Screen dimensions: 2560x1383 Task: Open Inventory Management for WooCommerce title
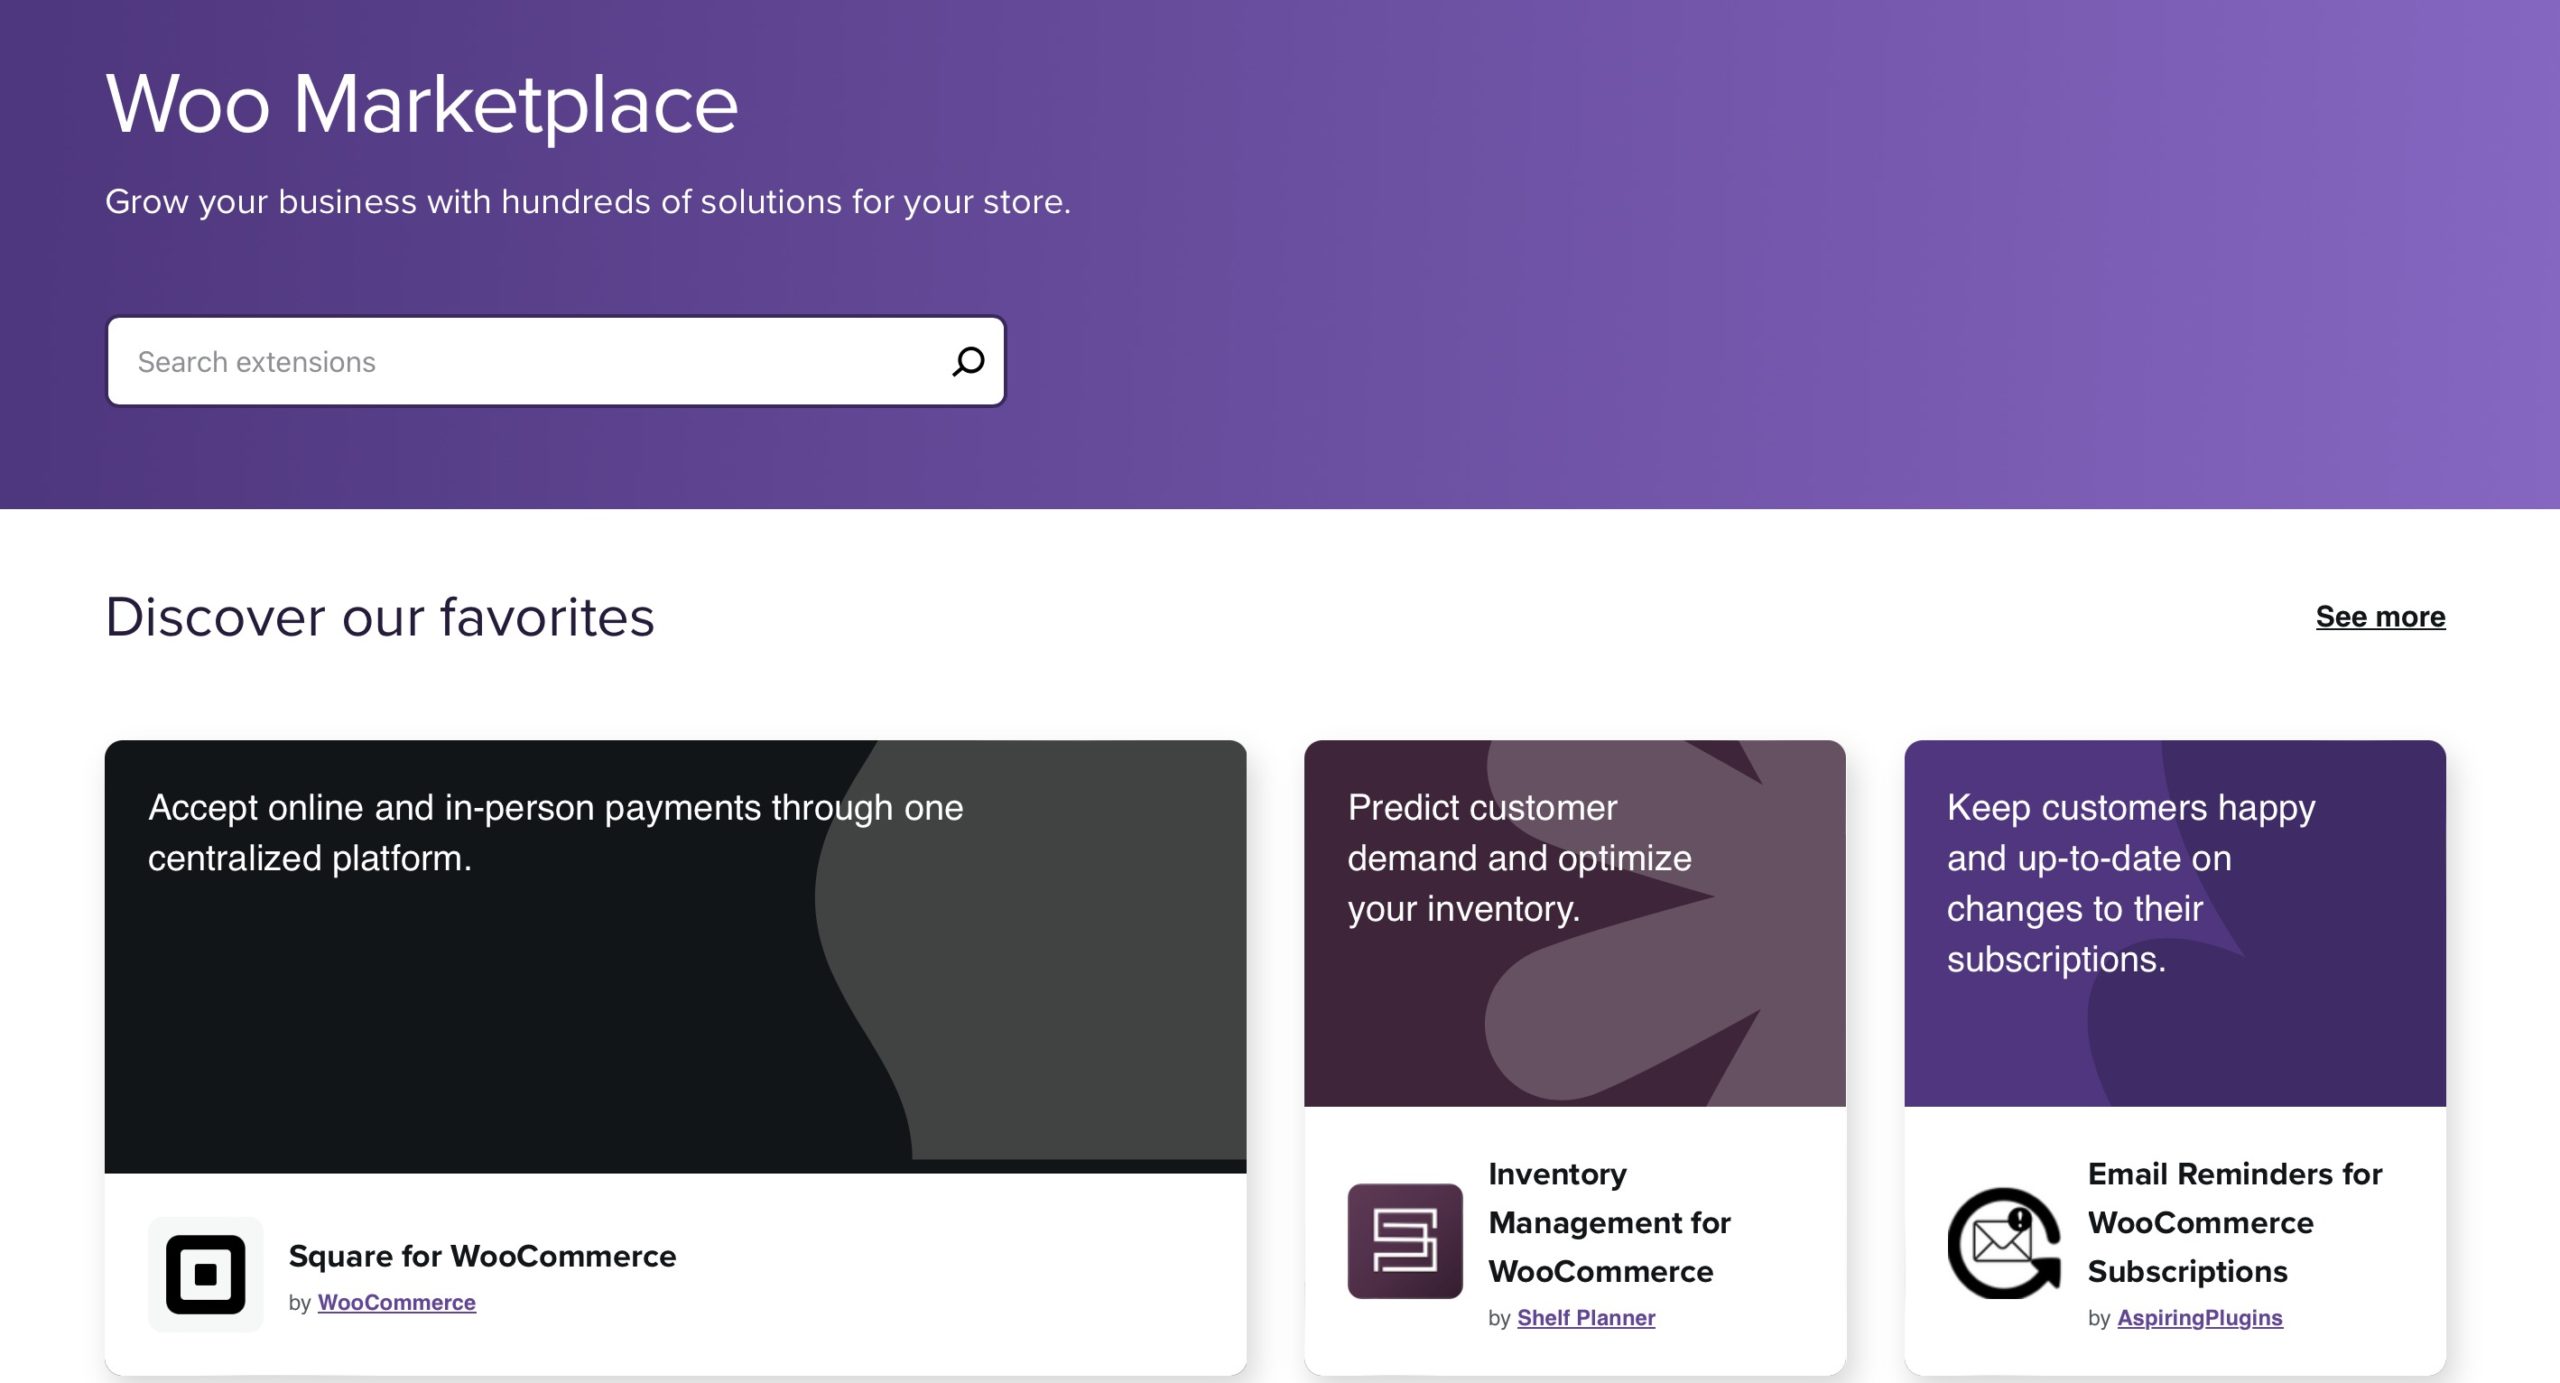[x=1609, y=1222]
